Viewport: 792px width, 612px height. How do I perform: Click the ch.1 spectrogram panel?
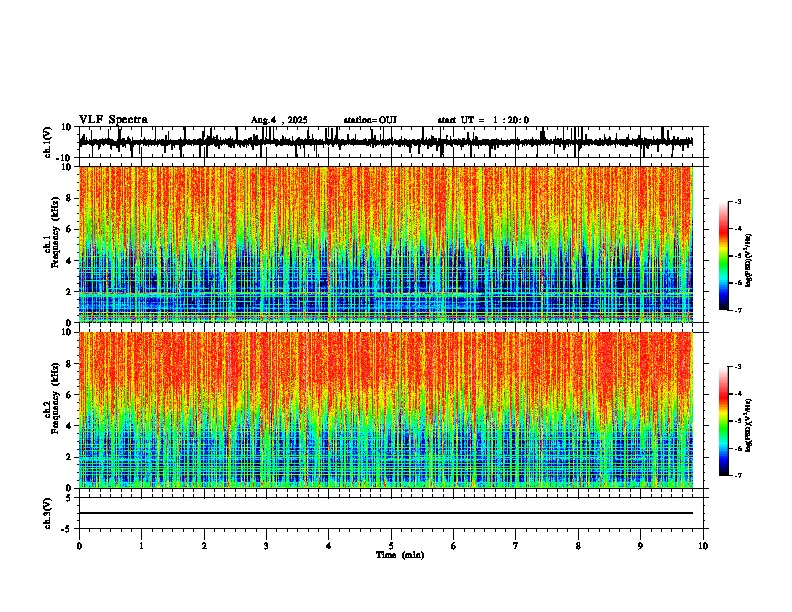pyautogui.click(x=385, y=244)
